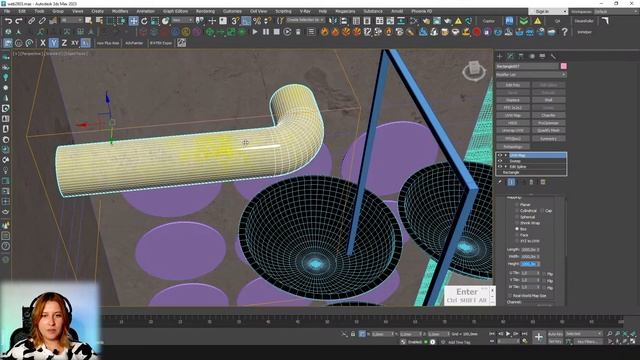This screenshot has height=360, width=640.
Task: Open the Display tab in the command panel
Action: click(x=542, y=56)
